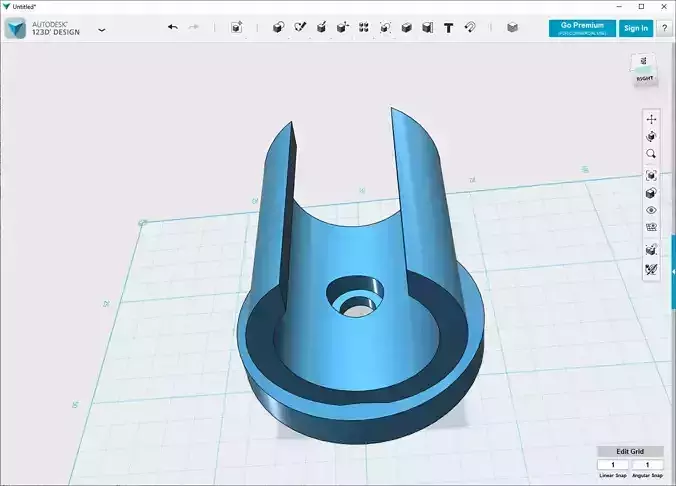The height and width of the screenshot is (486, 676).
Task: Select the Text tool
Action: click(x=448, y=28)
